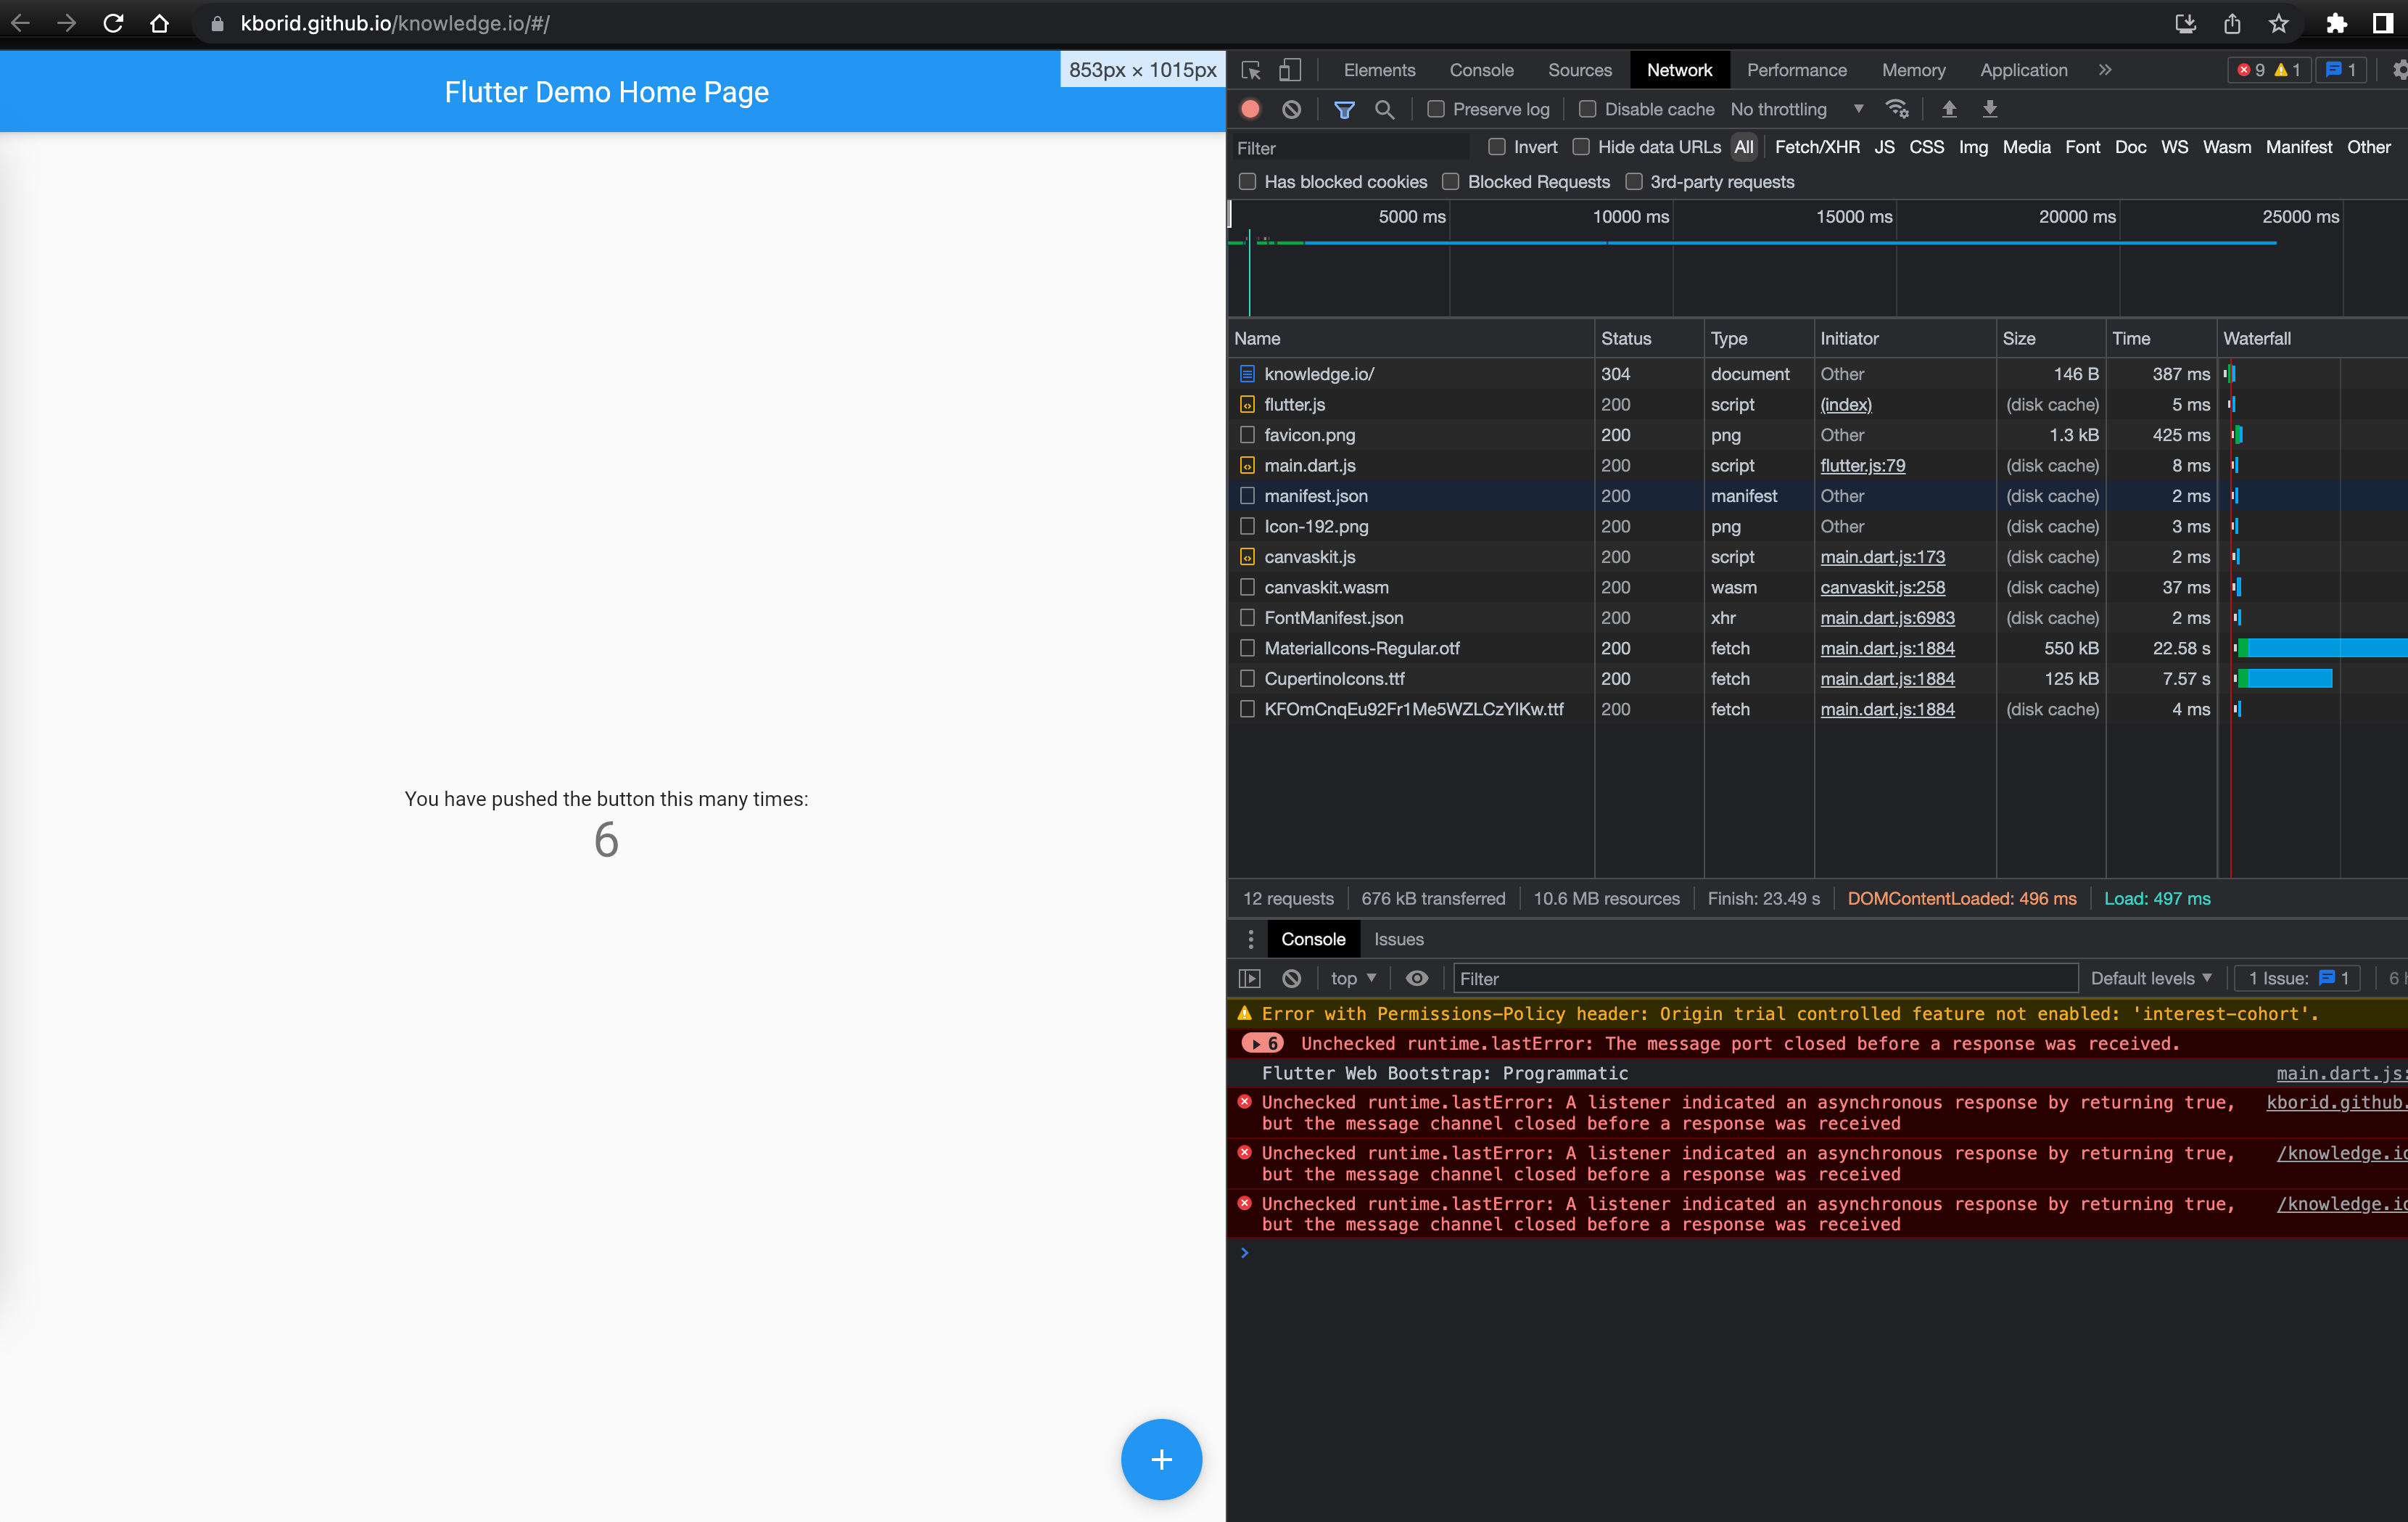The height and width of the screenshot is (1522, 2408).
Task: Open the main.dart.js:173 initiator link
Action: click(1882, 557)
